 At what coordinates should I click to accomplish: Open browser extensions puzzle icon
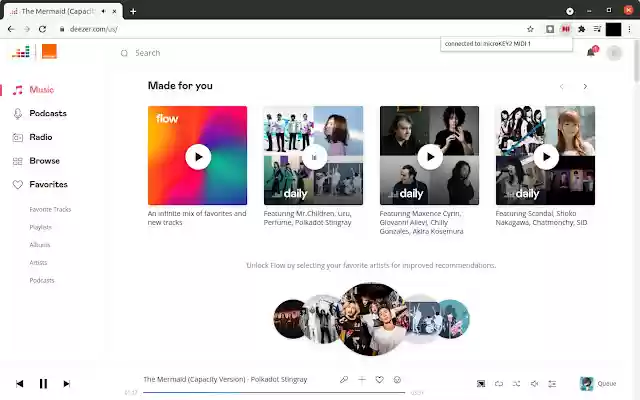coord(582,29)
